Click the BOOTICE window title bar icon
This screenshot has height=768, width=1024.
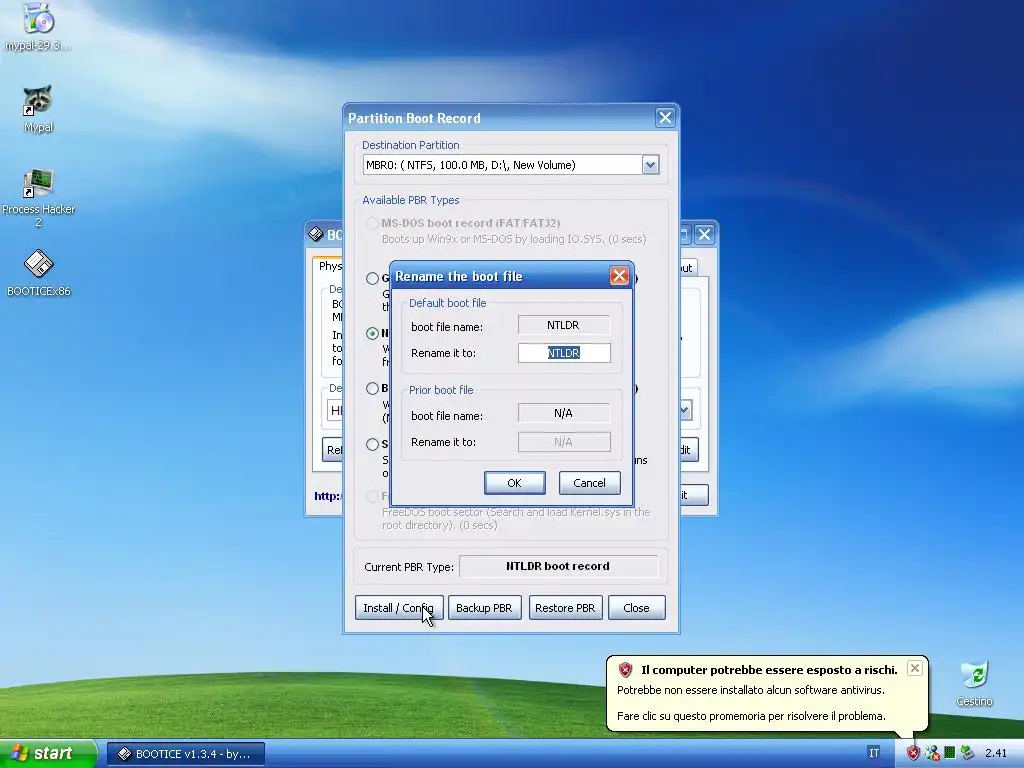(316, 234)
